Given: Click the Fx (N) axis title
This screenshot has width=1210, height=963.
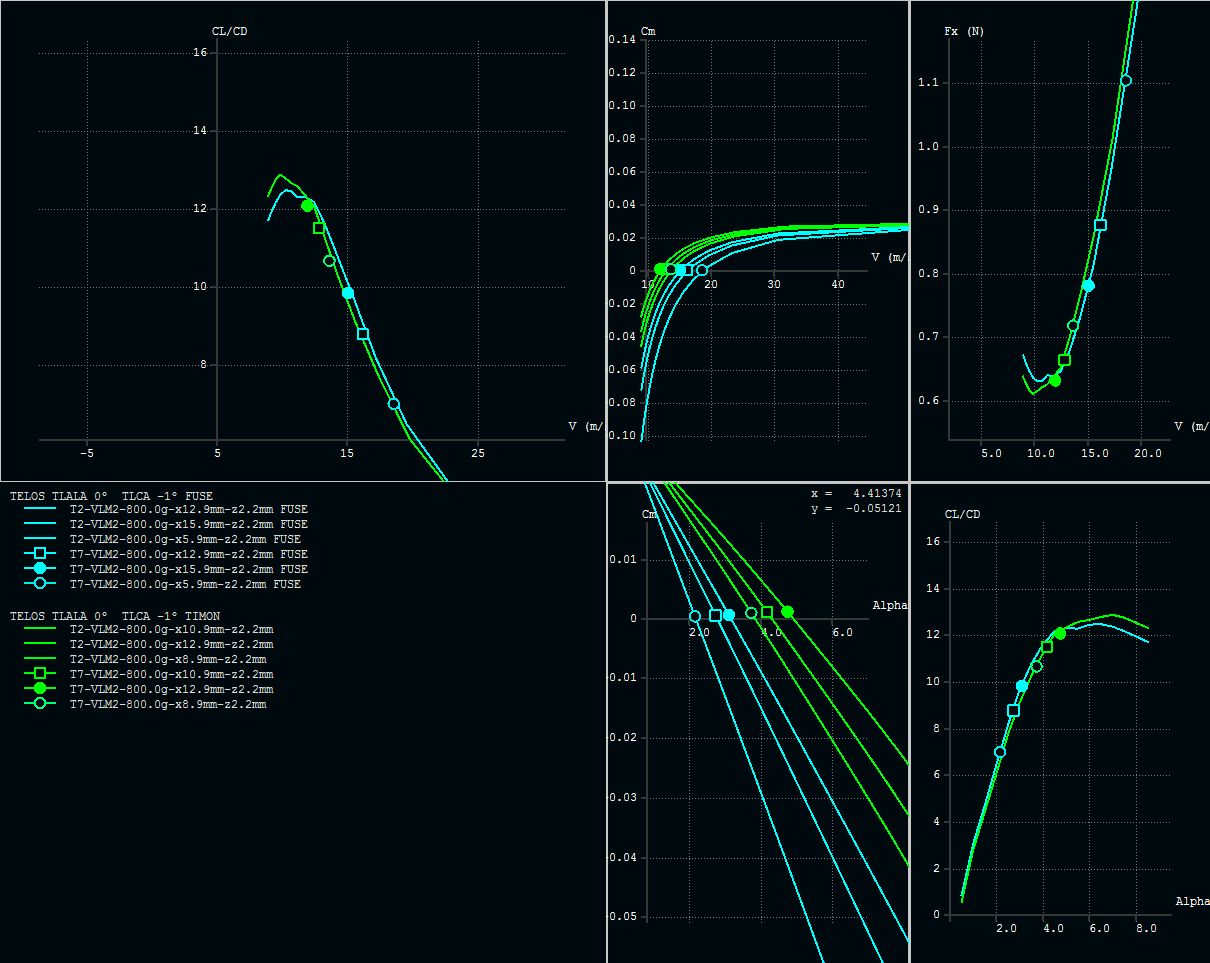Looking at the screenshot, I should click(x=964, y=31).
